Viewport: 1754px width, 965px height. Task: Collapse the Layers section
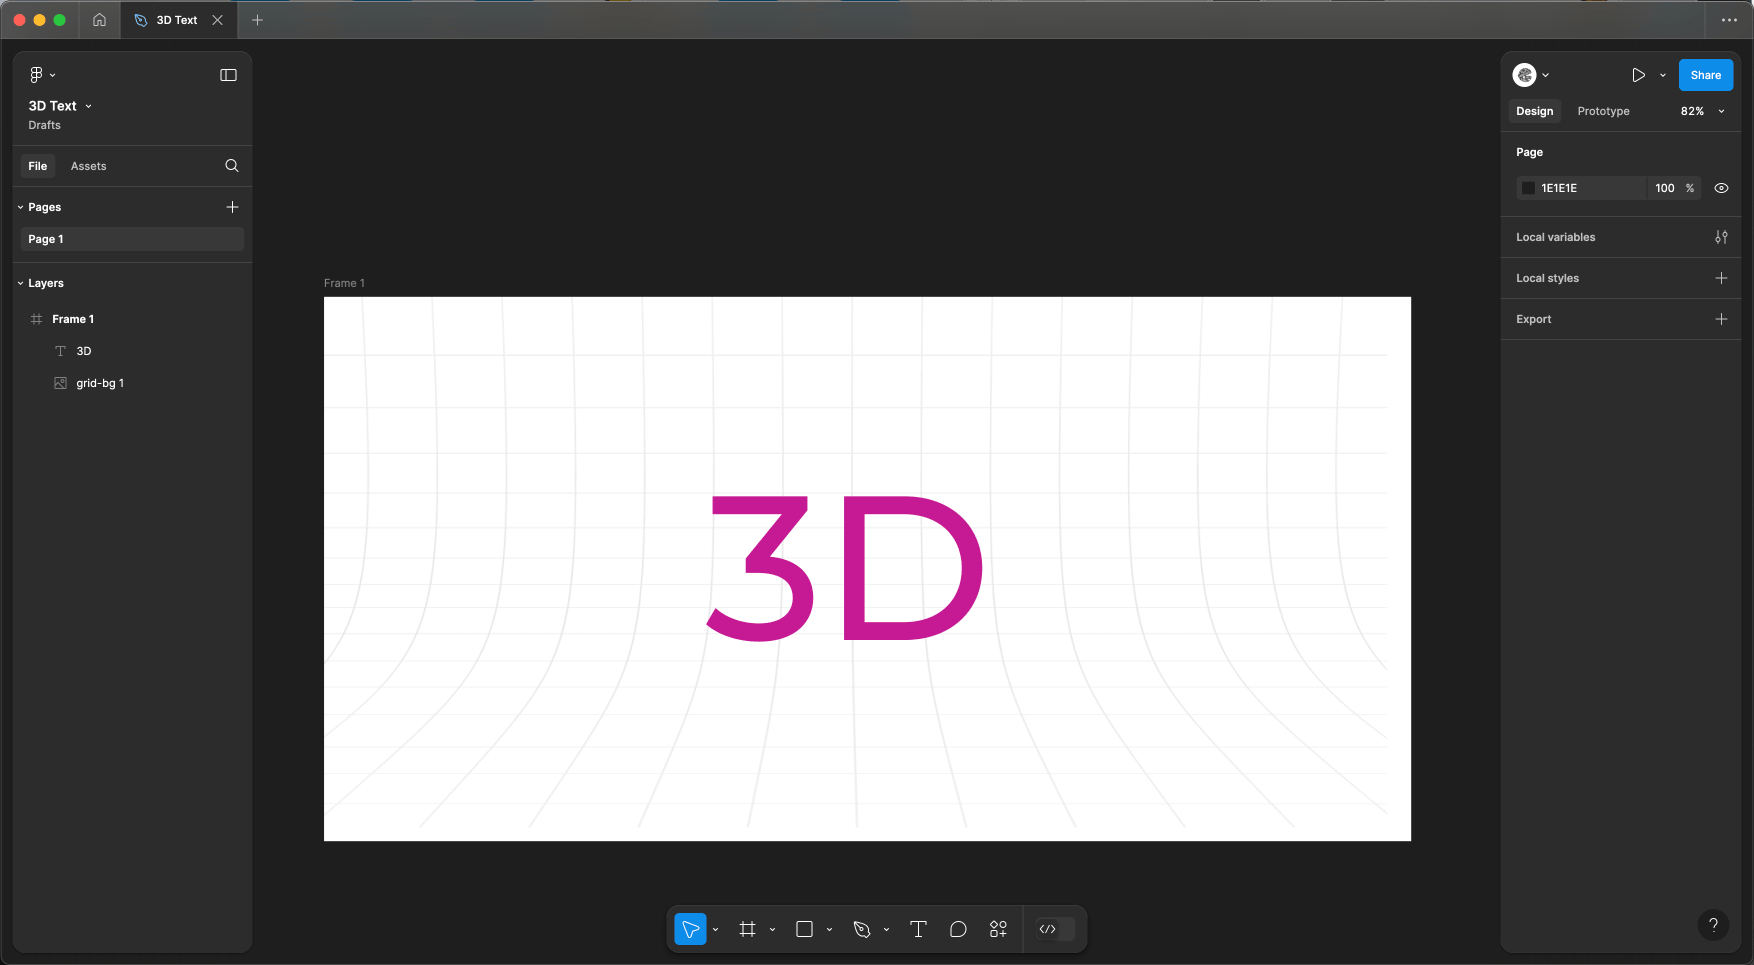click(21, 283)
